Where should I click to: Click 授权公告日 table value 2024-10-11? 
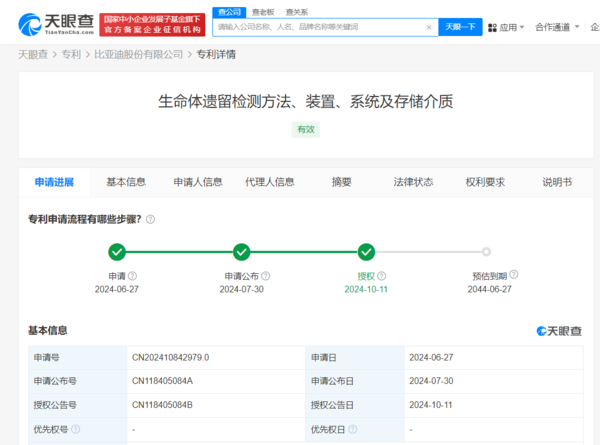431,405
